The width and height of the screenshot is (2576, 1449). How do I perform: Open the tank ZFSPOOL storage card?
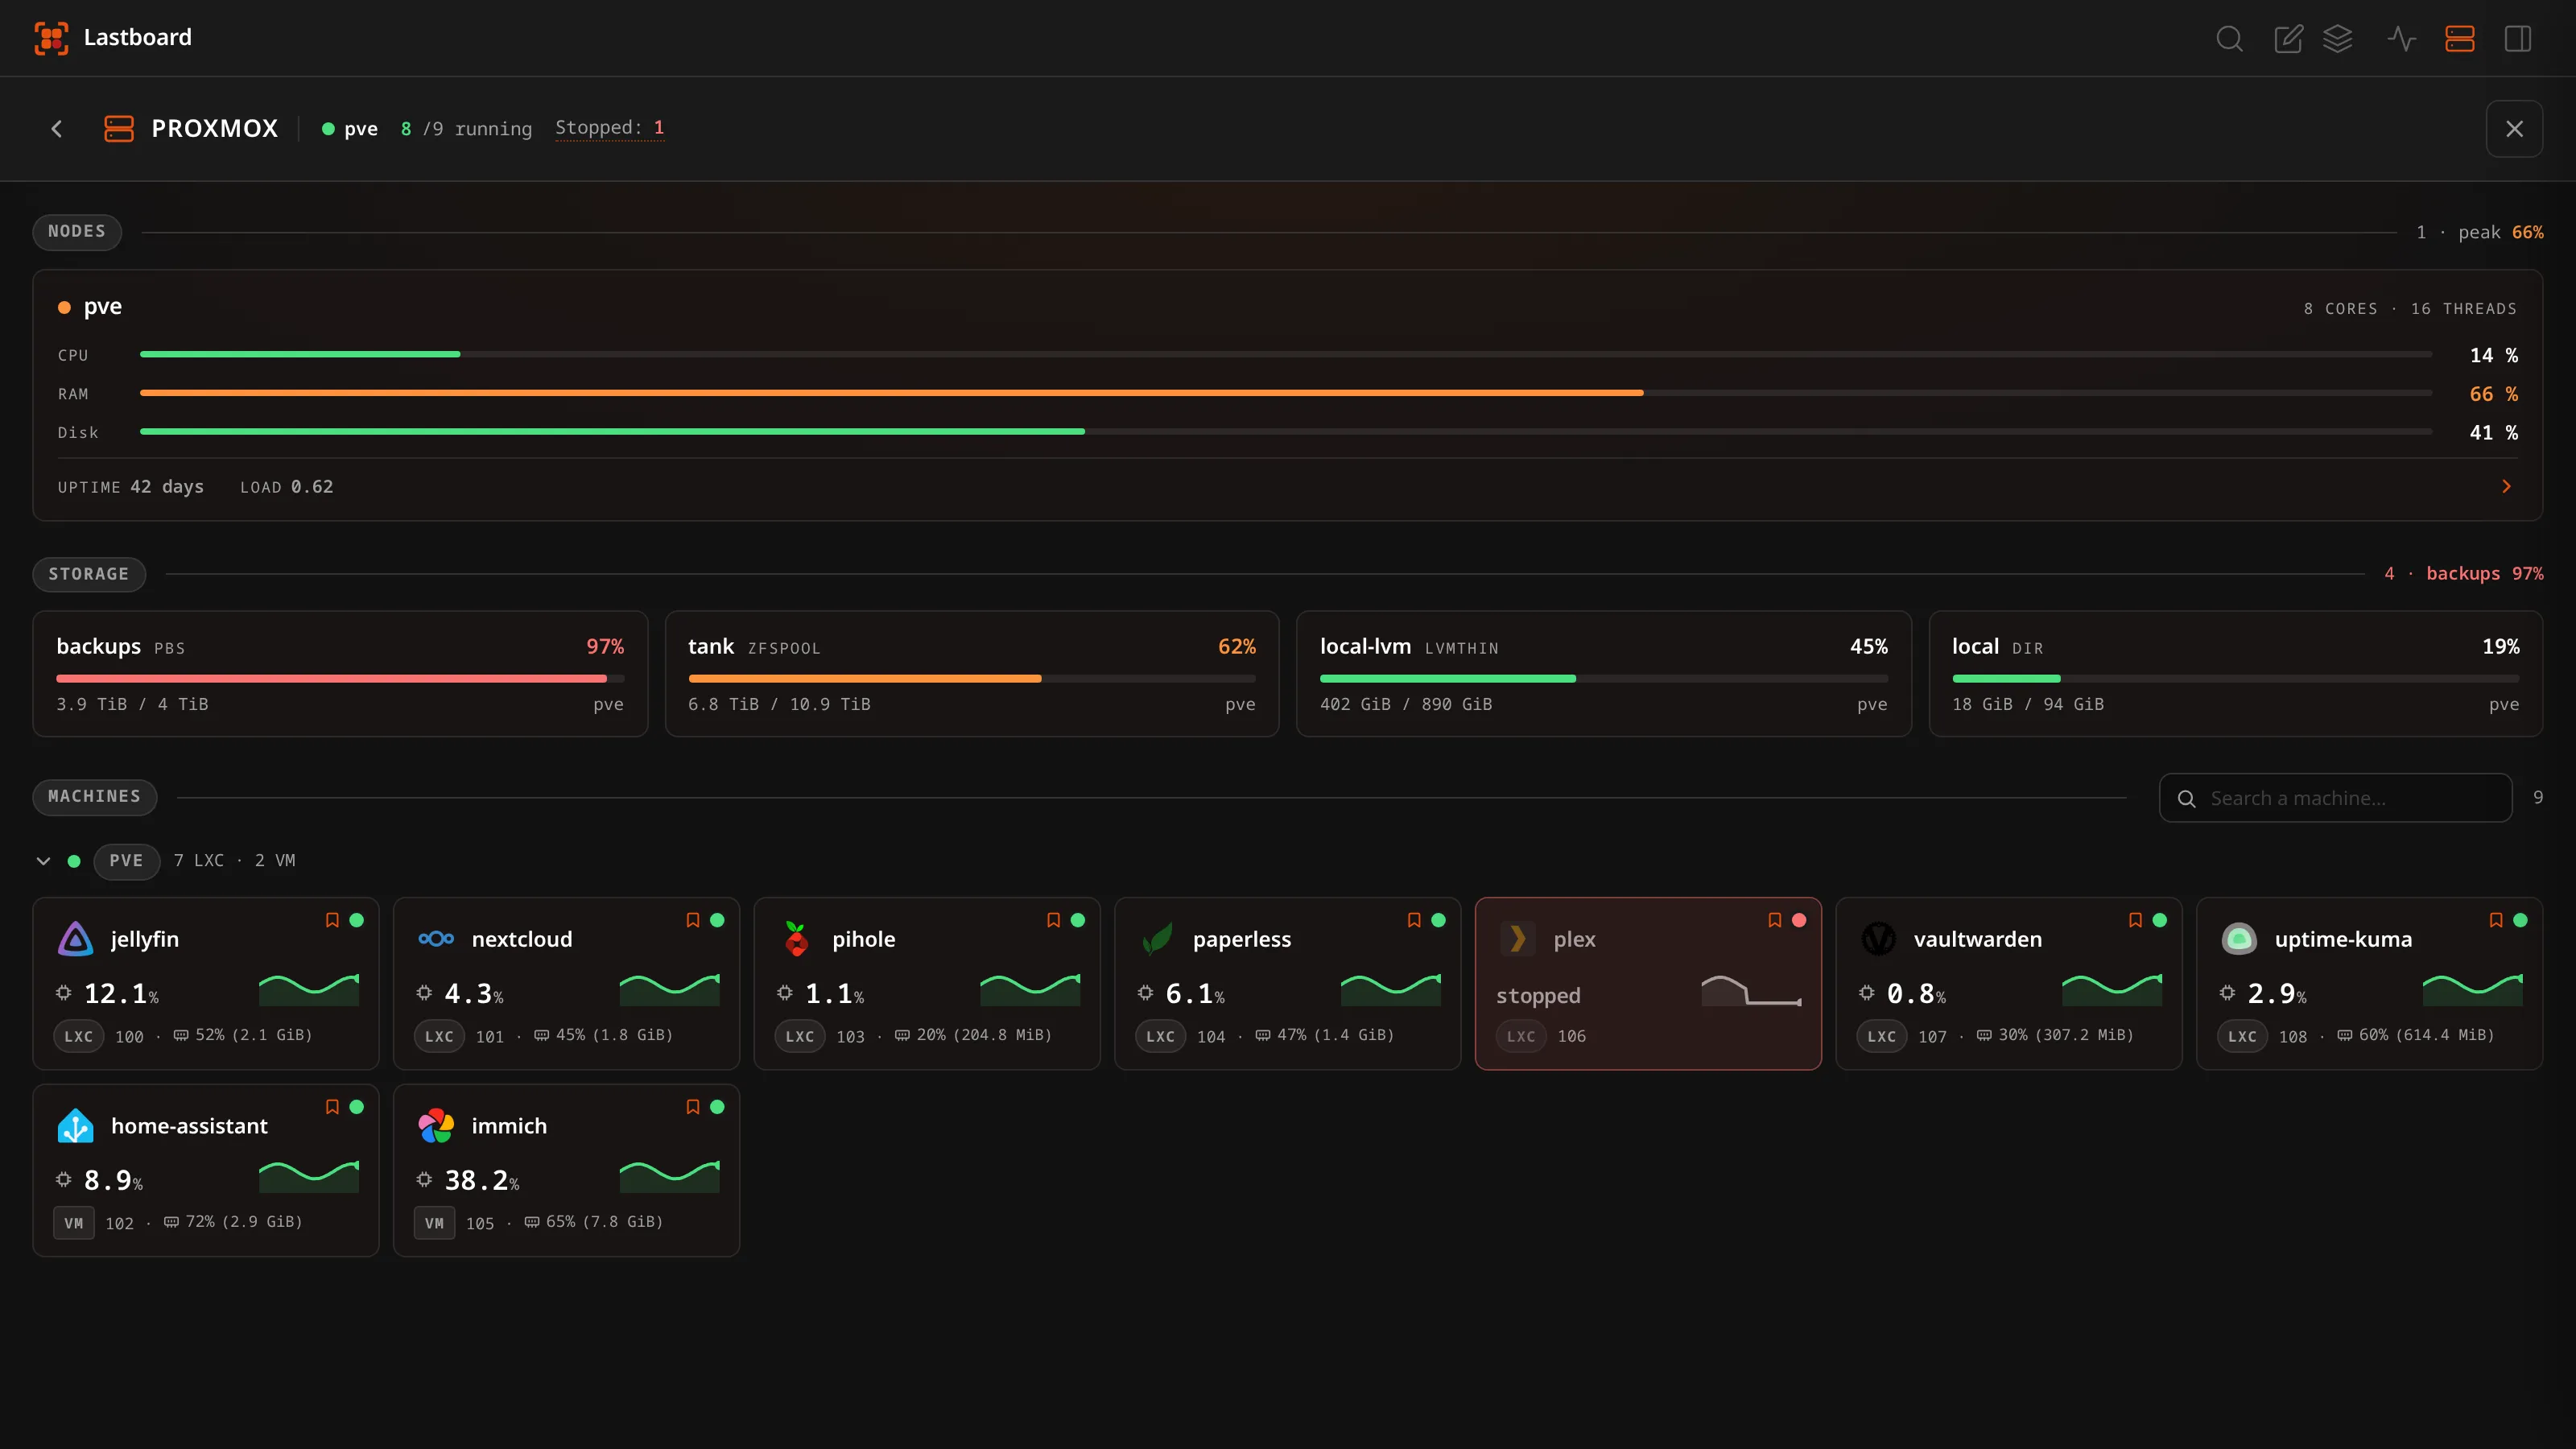972,674
